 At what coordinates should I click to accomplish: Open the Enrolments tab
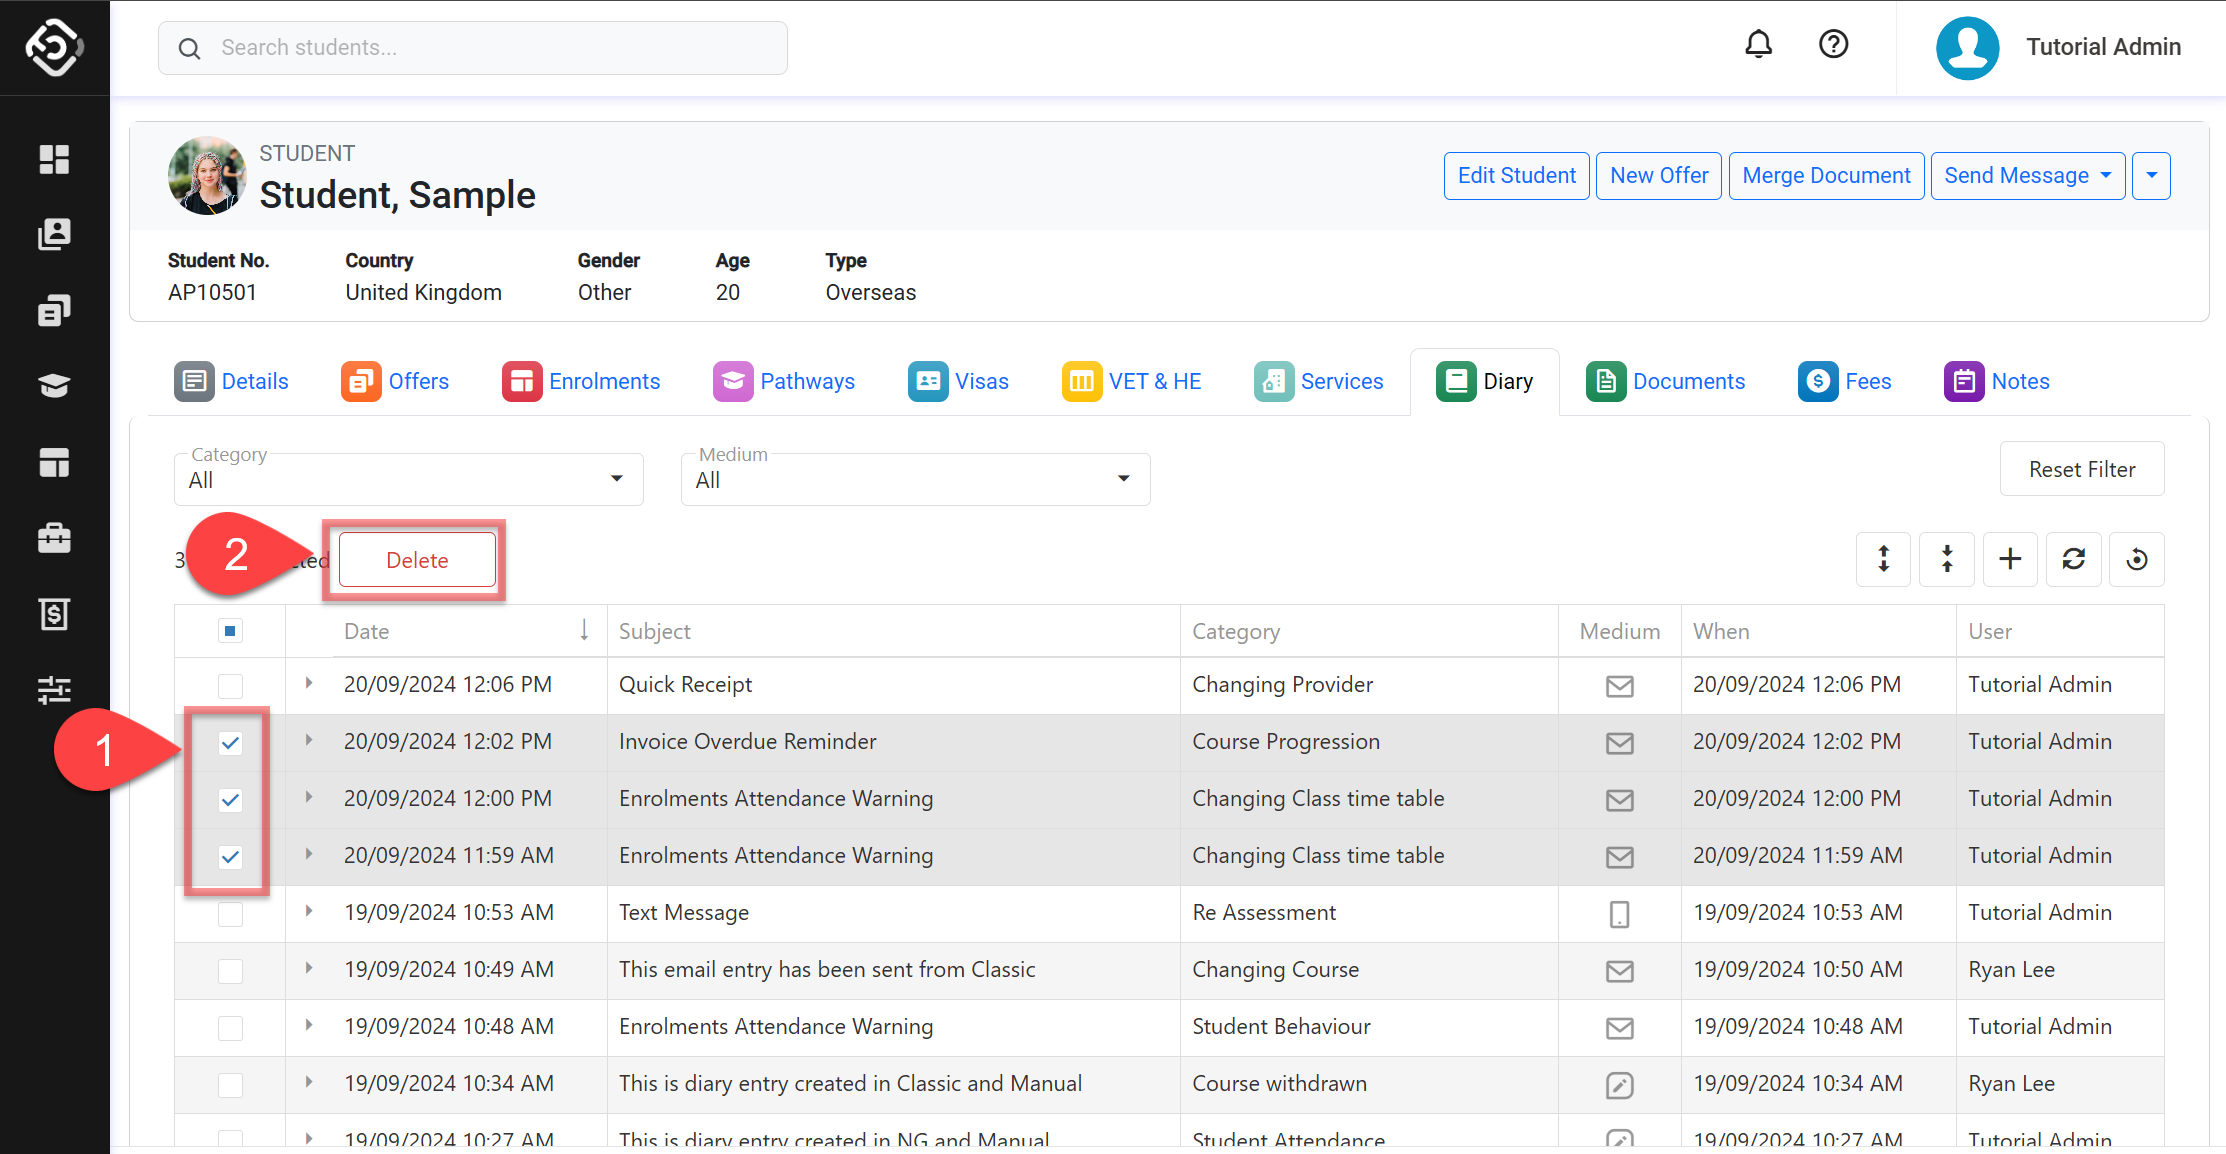click(x=581, y=382)
